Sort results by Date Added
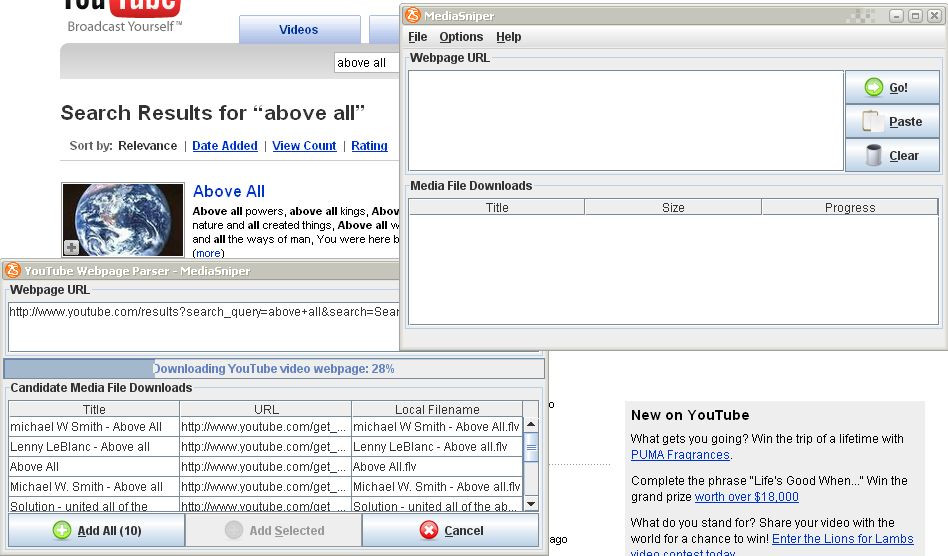Screen dimensions: 948x556 [x=225, y=146]
